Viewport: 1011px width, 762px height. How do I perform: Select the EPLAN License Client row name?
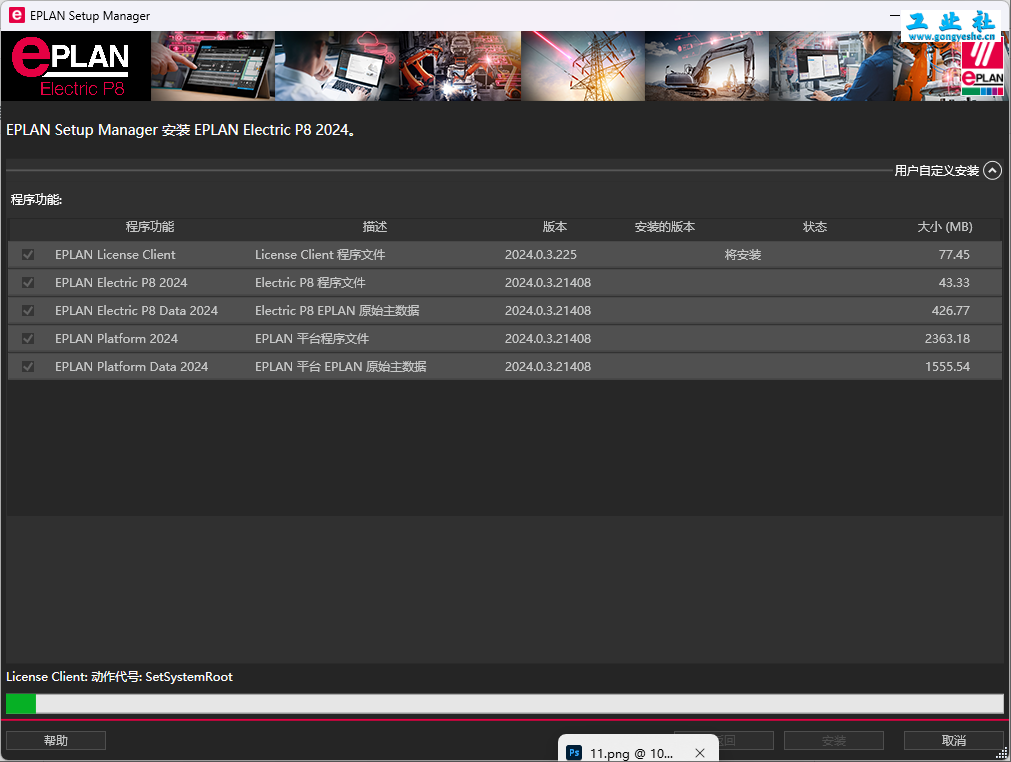[x=115, y=255]
